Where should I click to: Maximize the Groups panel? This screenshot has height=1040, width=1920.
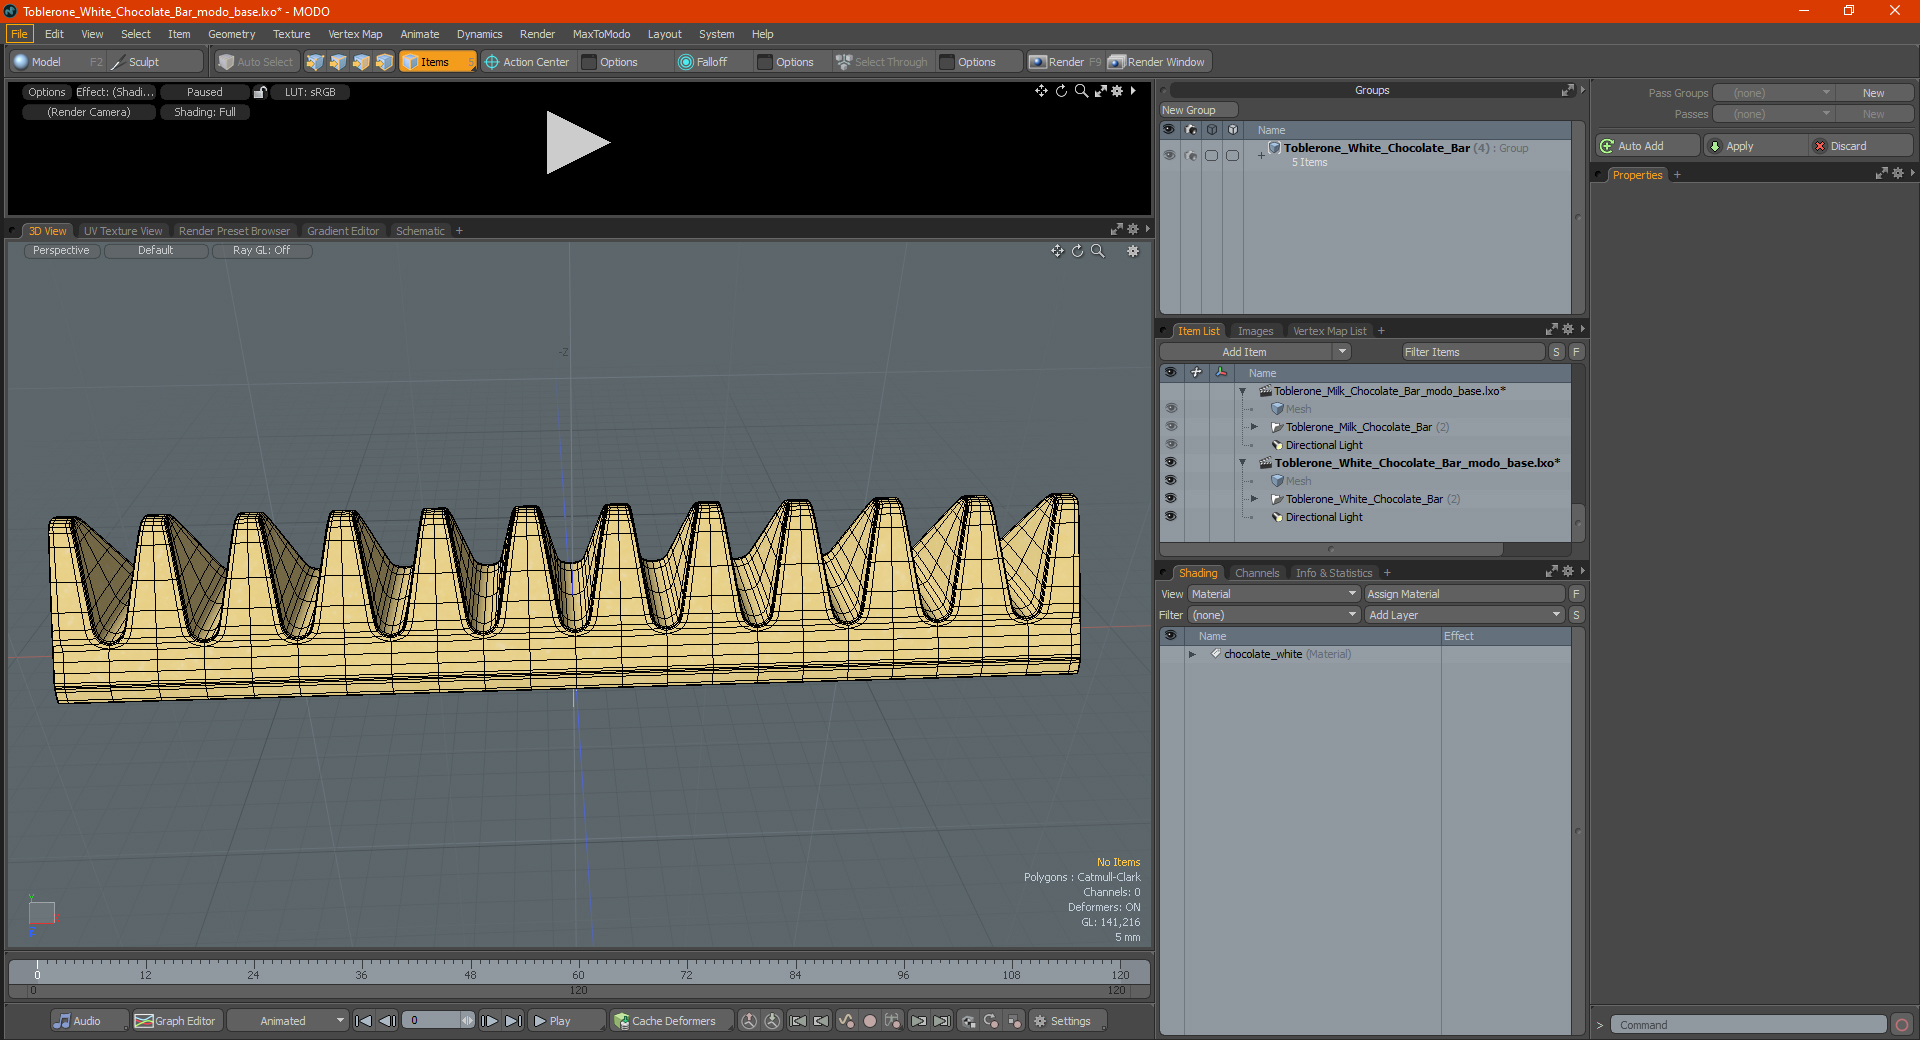click(x=1568, y=90)
